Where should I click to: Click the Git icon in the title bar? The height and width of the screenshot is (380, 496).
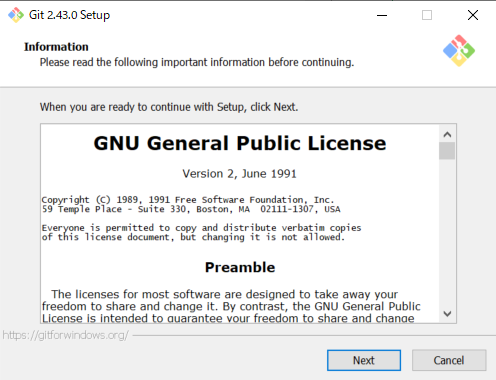click(16, 15)
